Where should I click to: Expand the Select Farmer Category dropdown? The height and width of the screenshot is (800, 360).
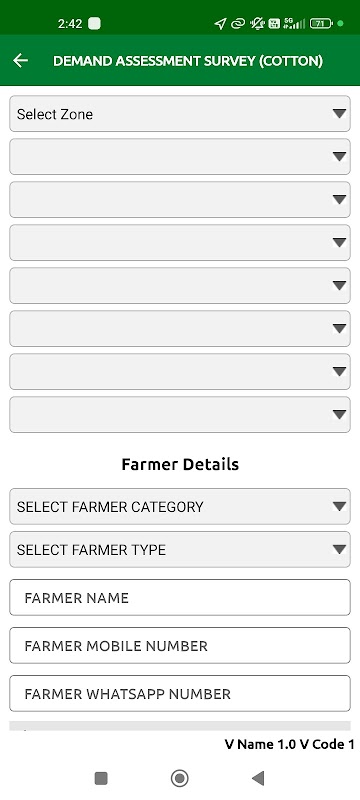point(180,507)
